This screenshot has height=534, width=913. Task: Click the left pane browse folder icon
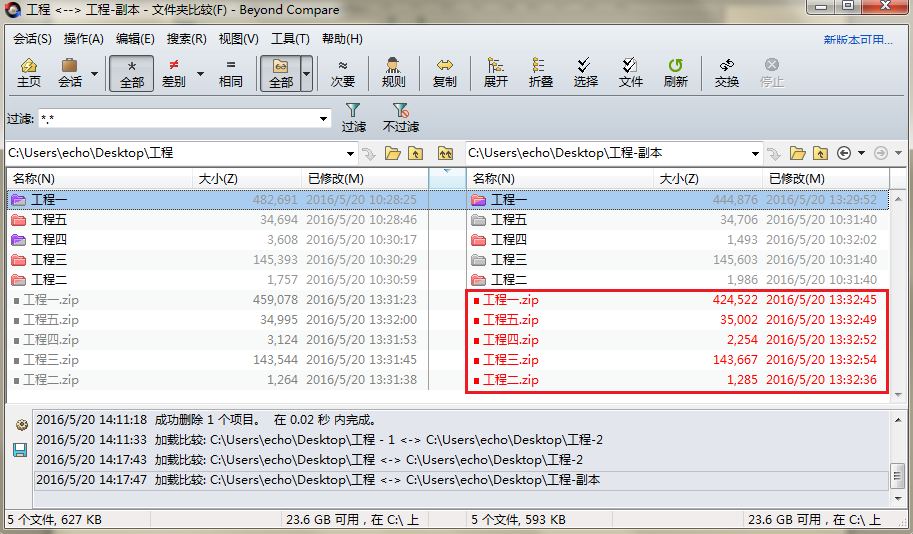tap(393, 153)
